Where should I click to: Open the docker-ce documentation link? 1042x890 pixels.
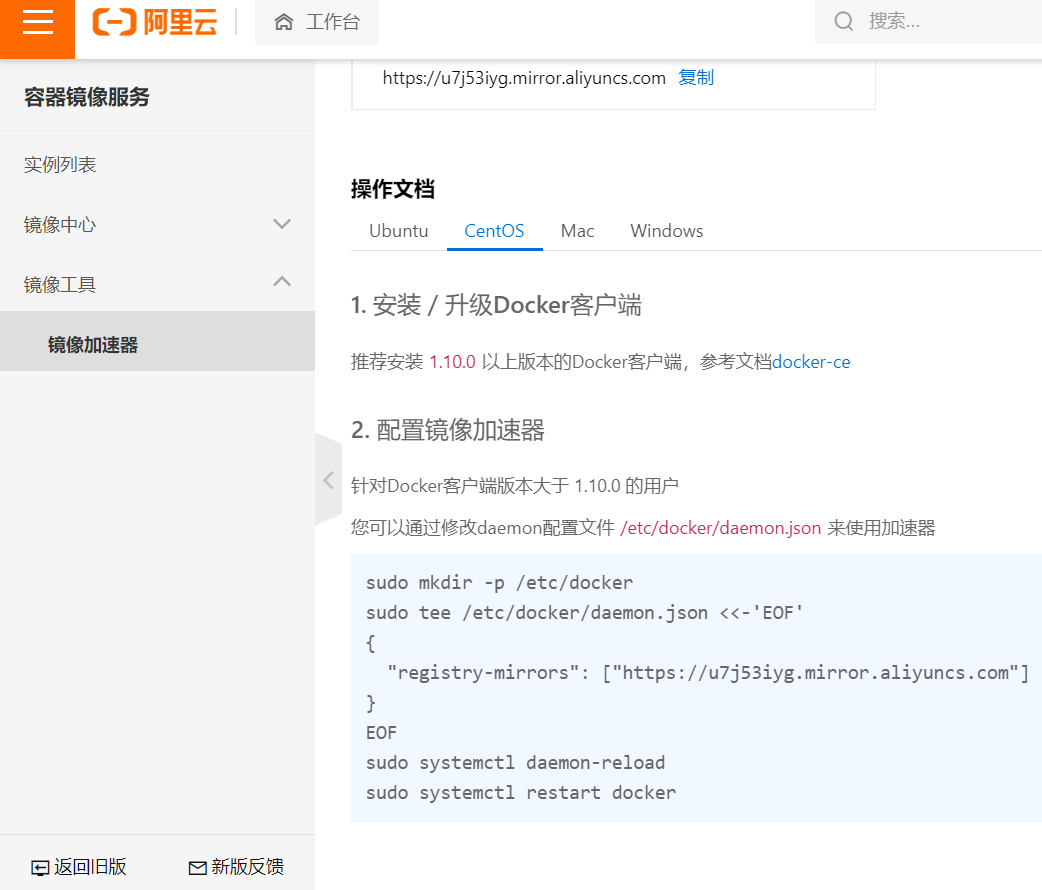811,362
